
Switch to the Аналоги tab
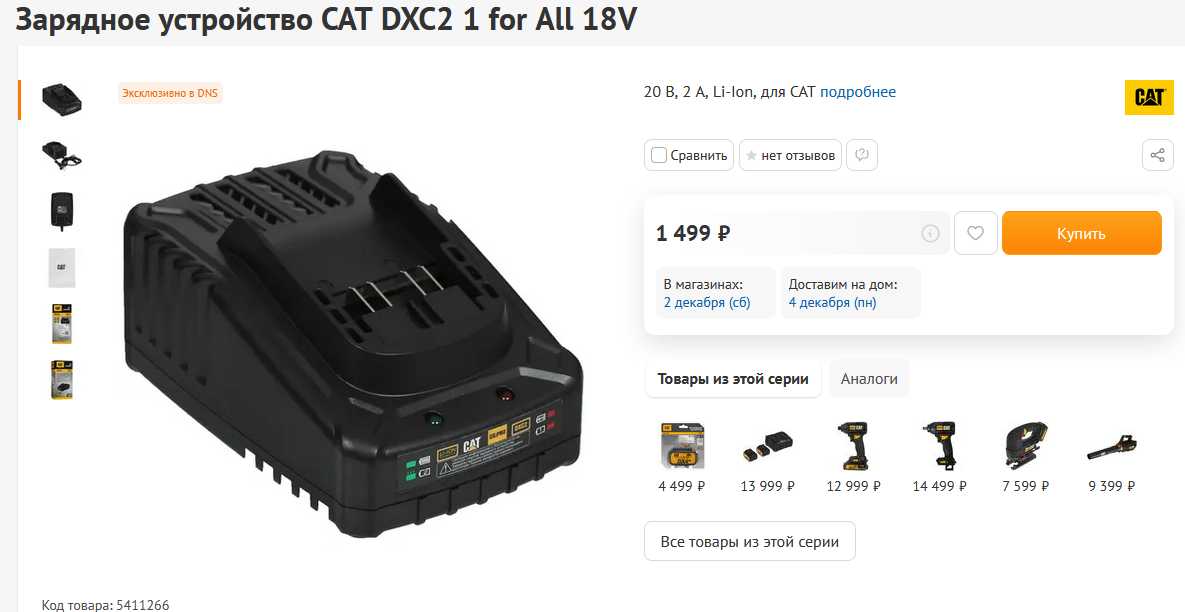pyautogui.click(x=869, y=379)
